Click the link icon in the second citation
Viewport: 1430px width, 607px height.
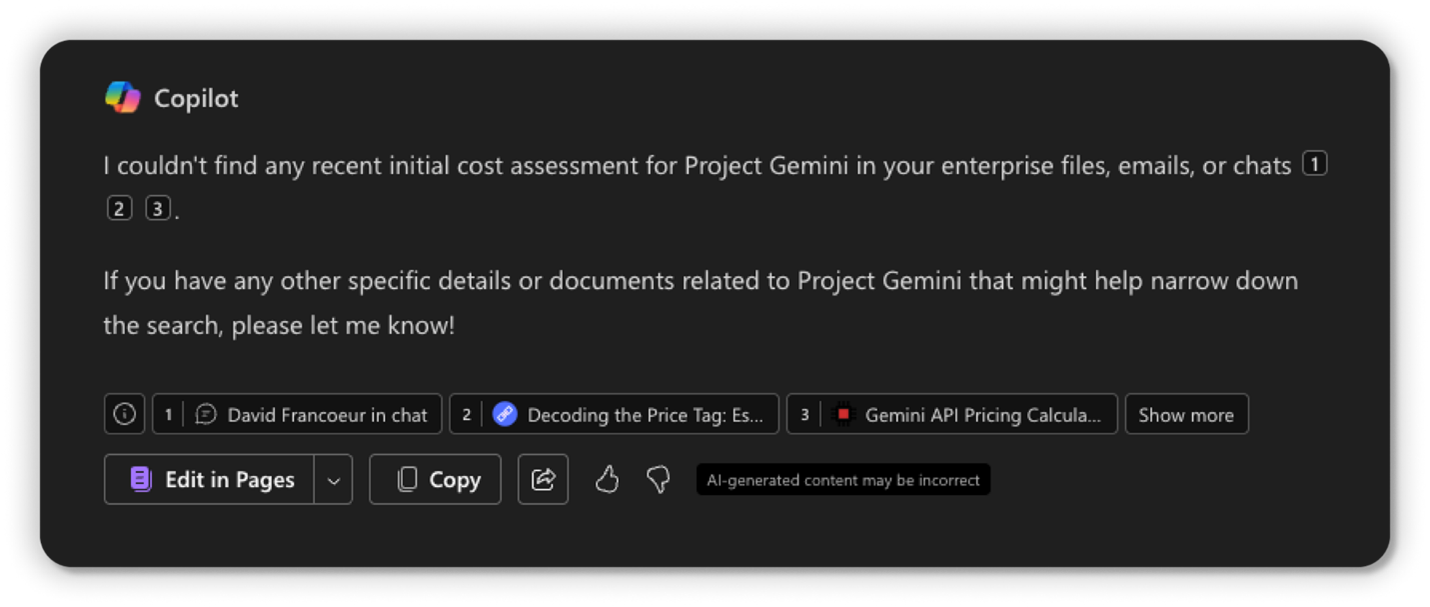[x=504, y=413]
